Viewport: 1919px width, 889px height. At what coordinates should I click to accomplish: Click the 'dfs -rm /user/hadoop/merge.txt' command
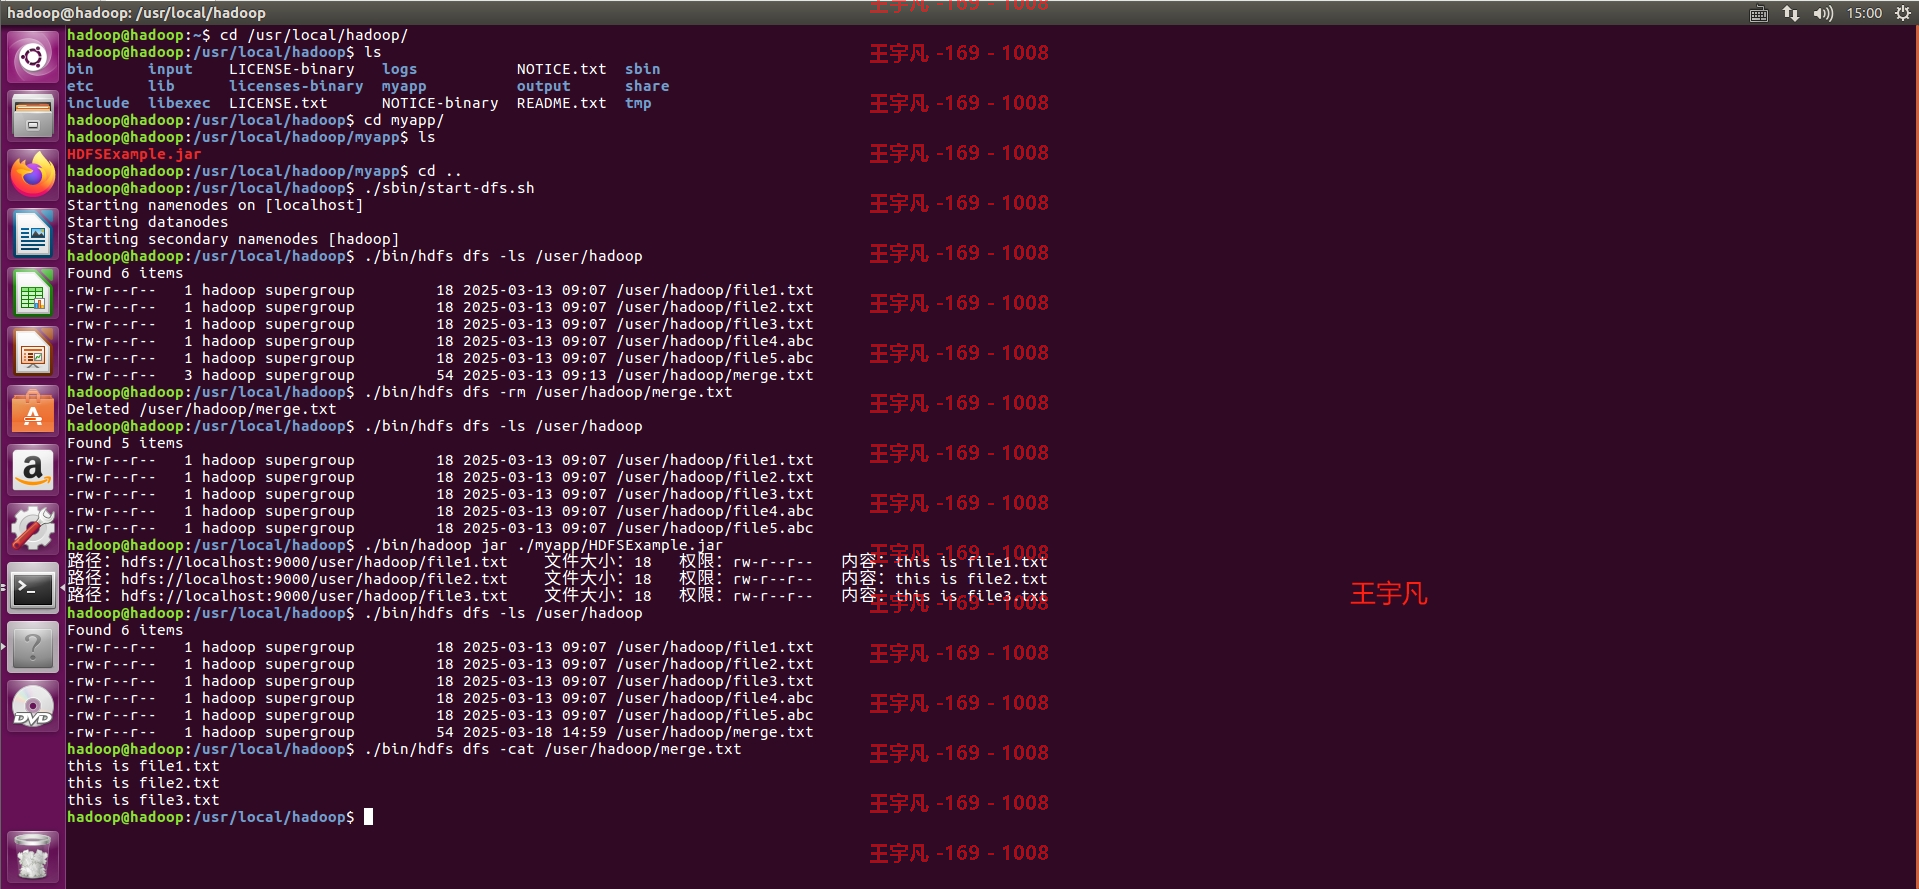pos(598,392)
